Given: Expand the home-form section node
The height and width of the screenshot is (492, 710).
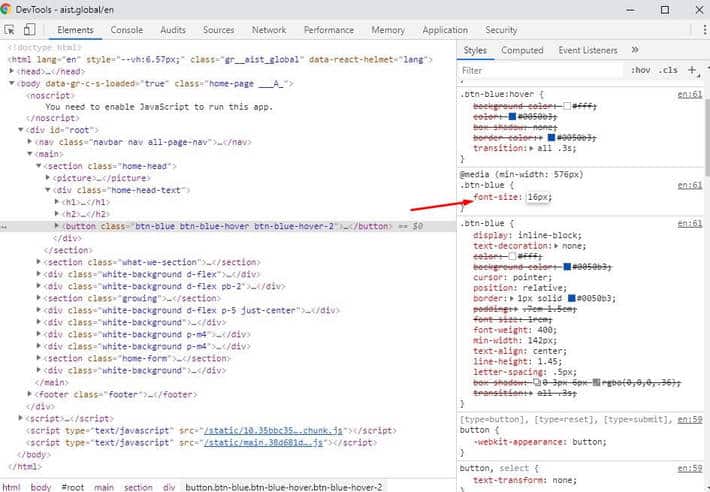Looking at the screenshot, I should [x=39, y=358].
